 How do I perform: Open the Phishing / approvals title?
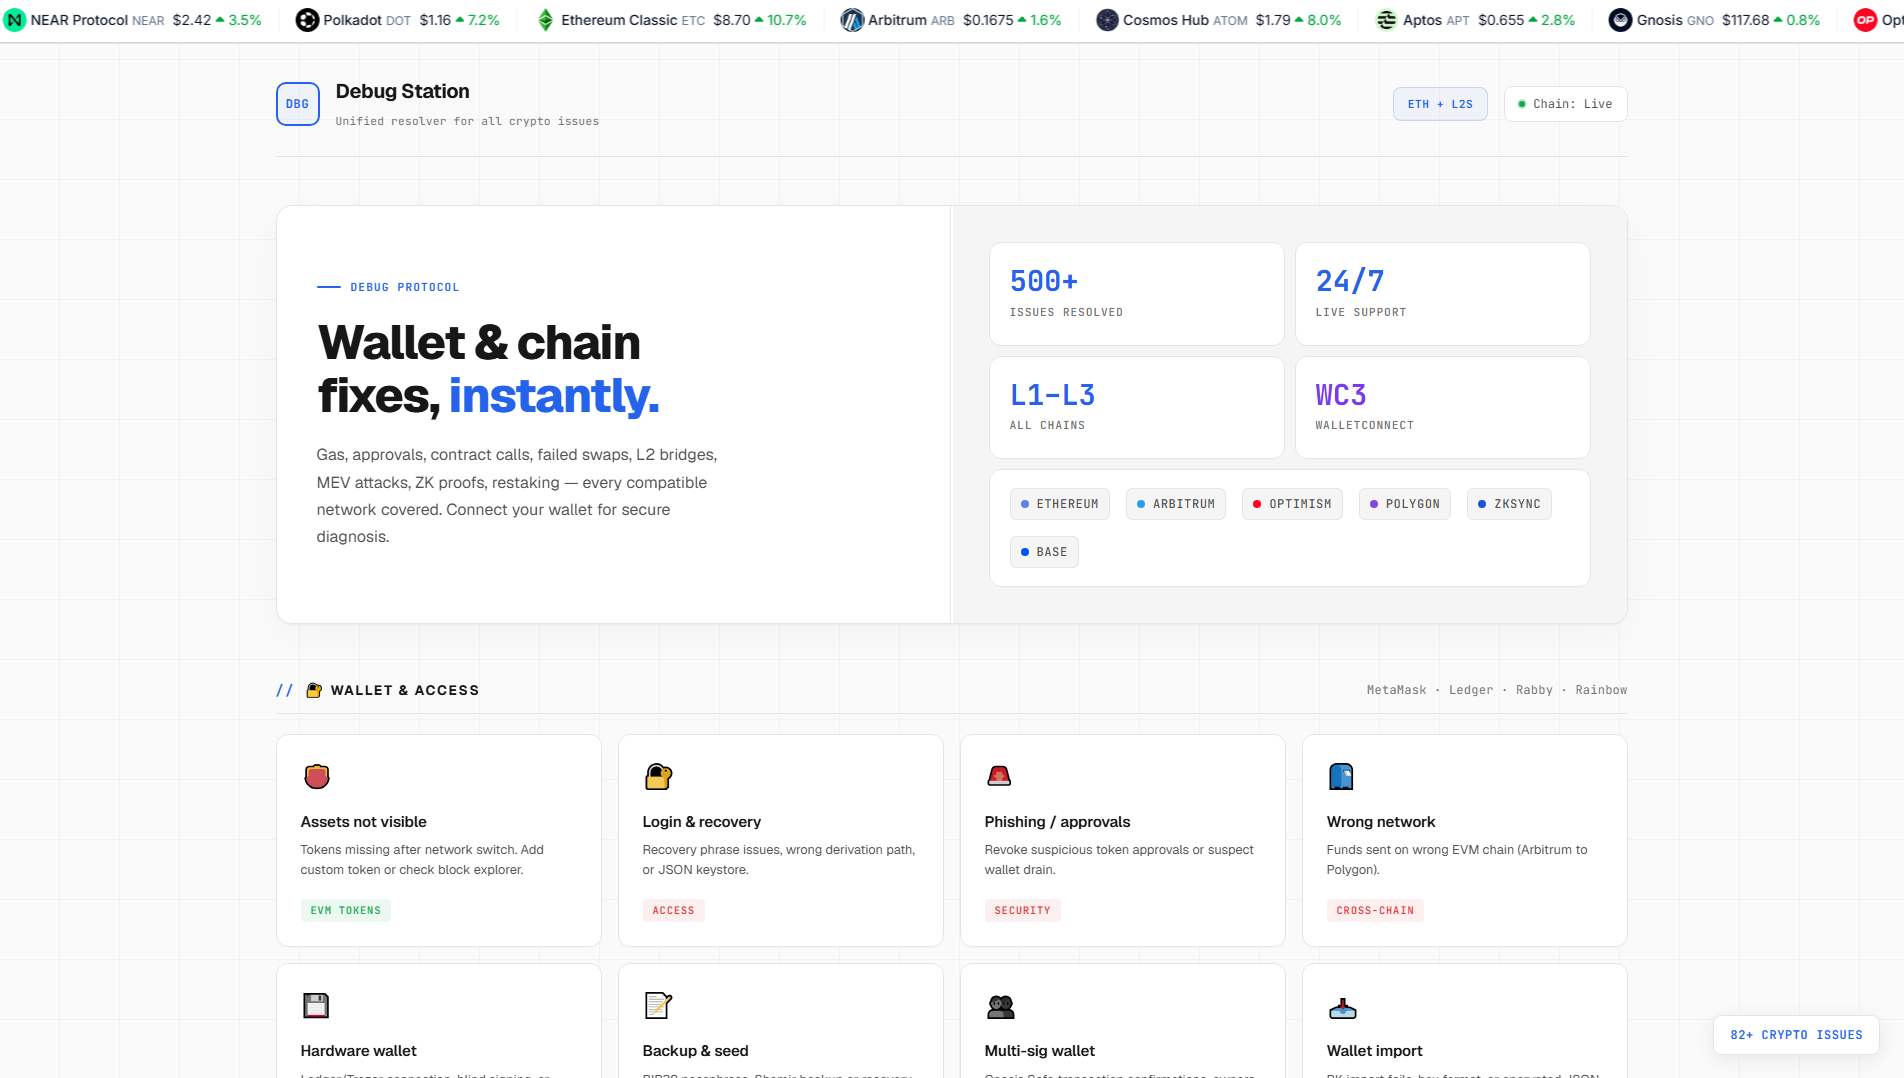[1057, 822]
